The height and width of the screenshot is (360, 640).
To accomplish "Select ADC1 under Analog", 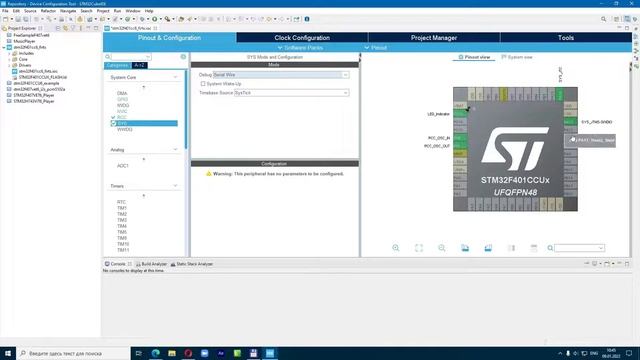I will point(123,166).
